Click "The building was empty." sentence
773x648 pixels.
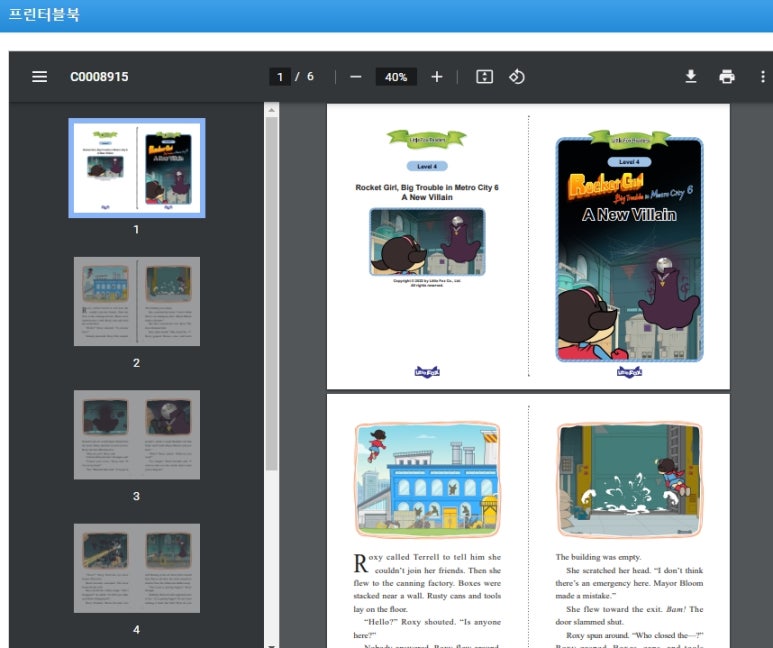pos(598,557)
